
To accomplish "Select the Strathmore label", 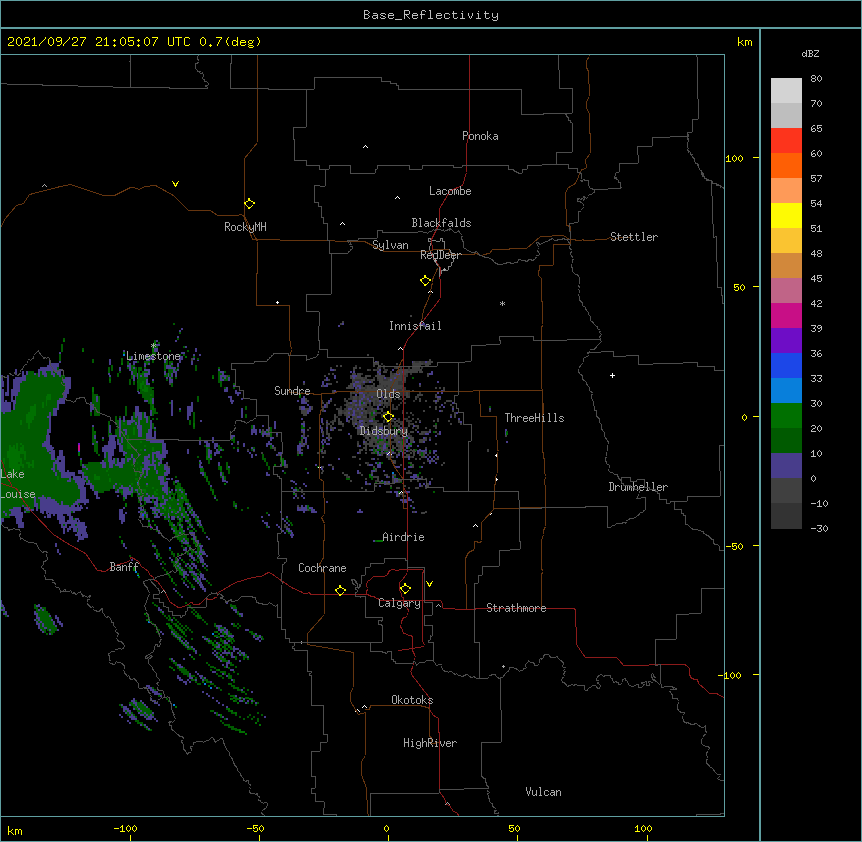I will coord(516,608).
